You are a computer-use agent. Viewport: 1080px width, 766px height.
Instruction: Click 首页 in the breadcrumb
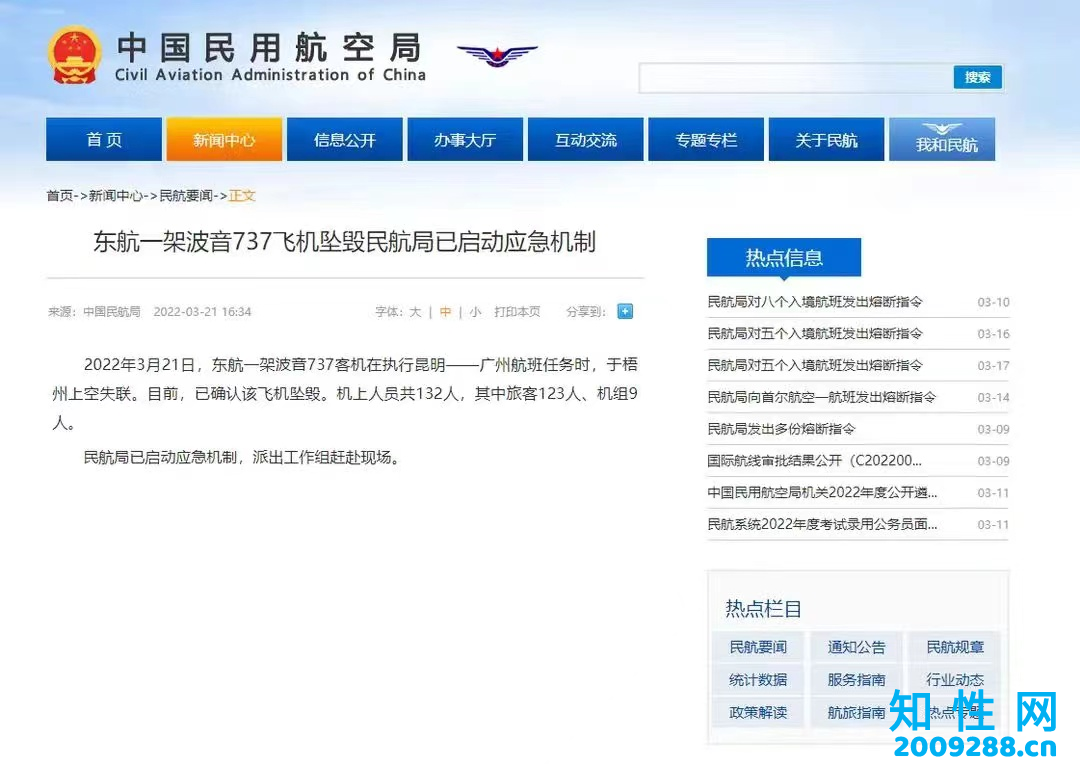59,196
